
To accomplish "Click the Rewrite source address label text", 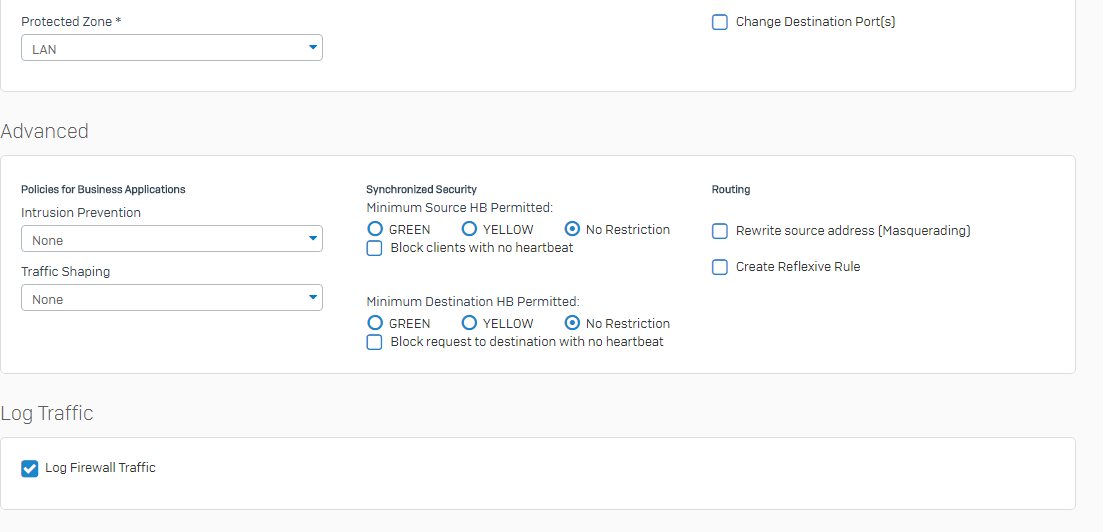I will pyautogui.click(x=853, y=231).
